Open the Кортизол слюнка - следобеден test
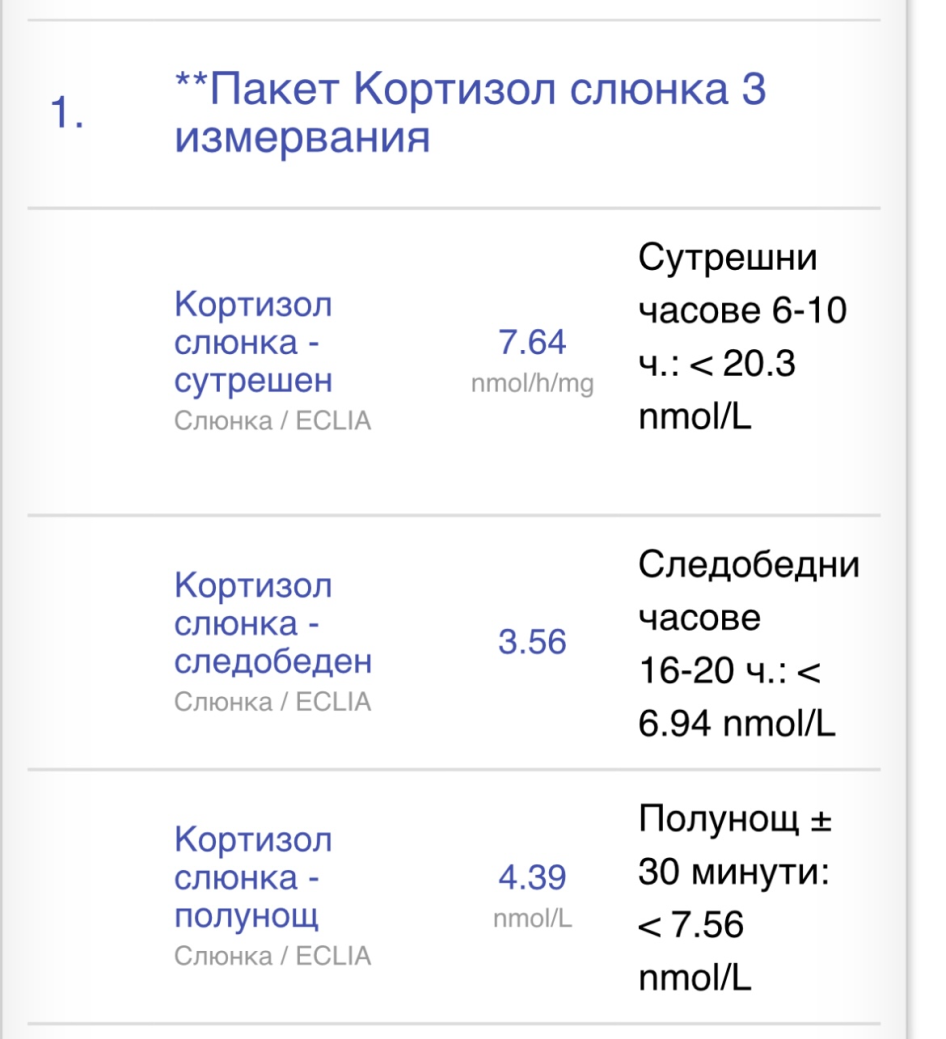The image size is (946, 1039). 273,623
